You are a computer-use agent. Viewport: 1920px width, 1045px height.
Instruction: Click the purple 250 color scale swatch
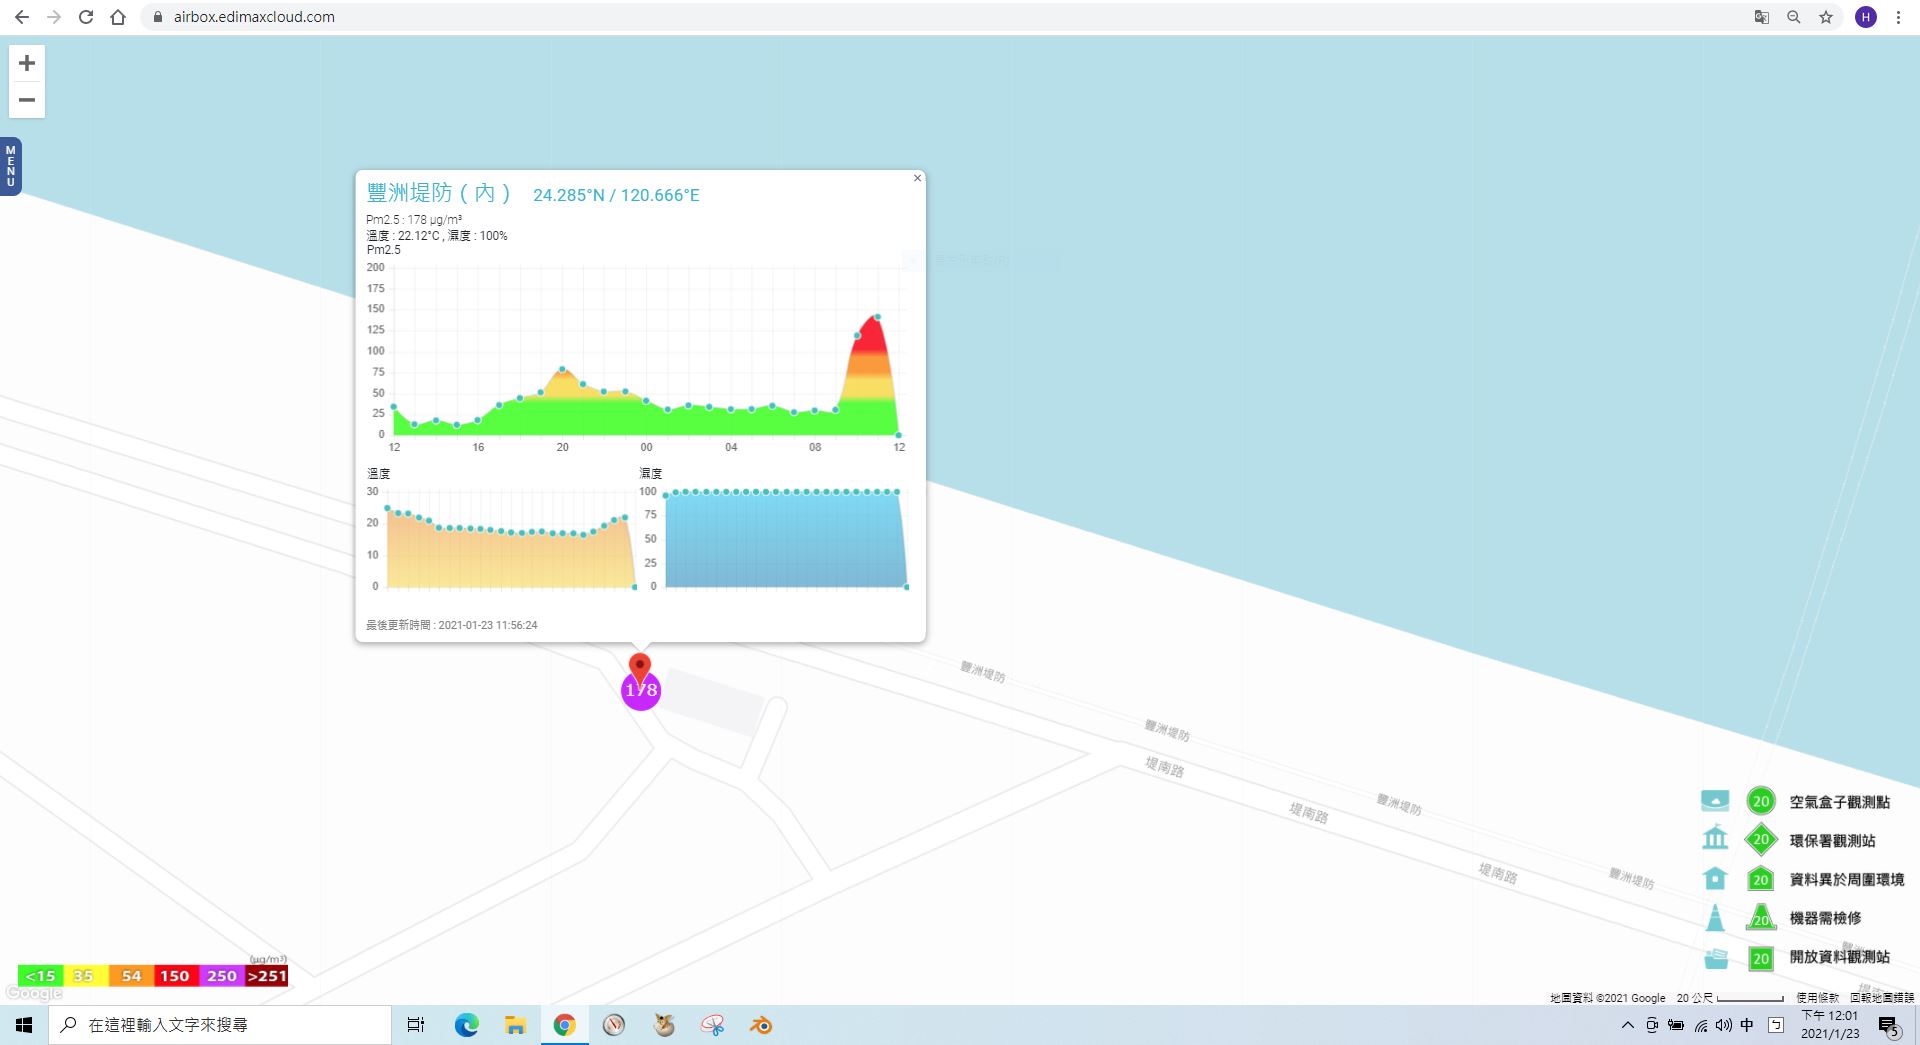[x=222, y=976]
